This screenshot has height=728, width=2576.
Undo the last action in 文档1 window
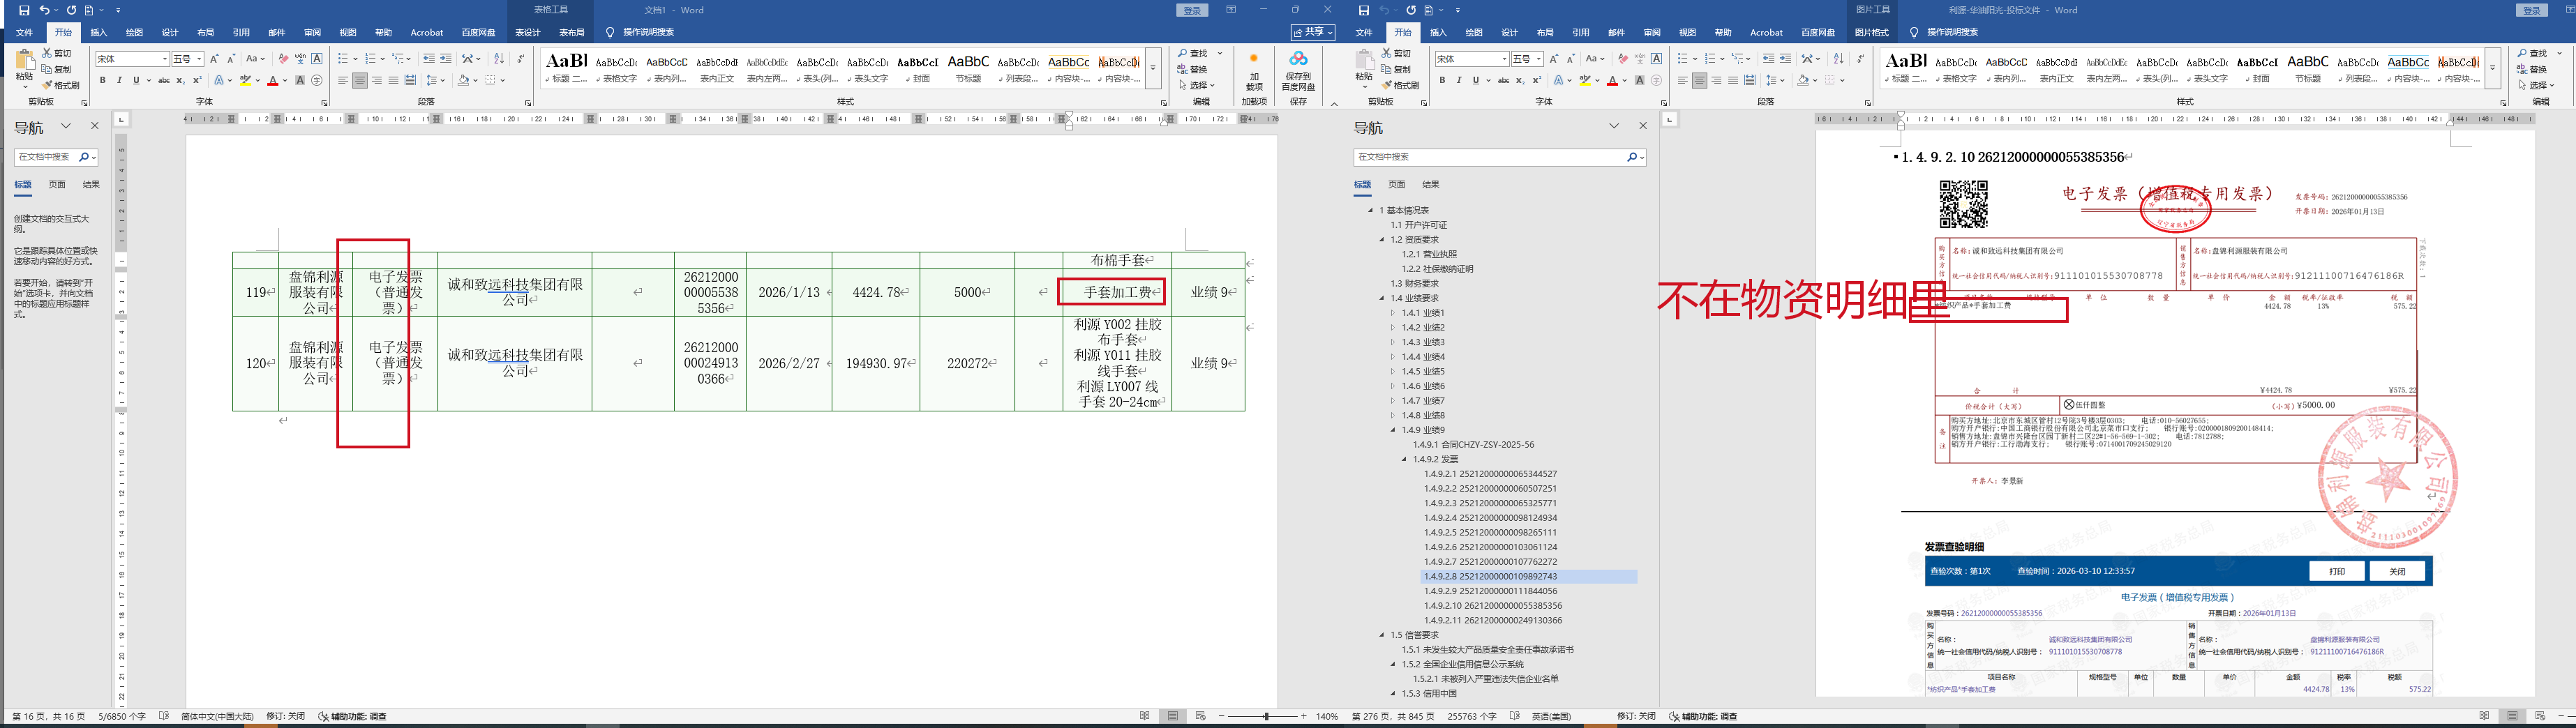[x=44, y=10]
